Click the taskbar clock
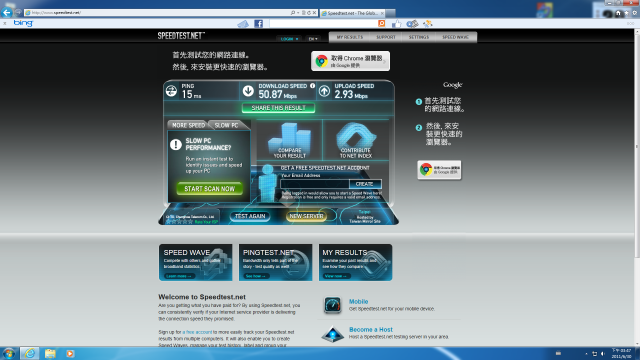 pyautogui.click(x=621, y=353)
